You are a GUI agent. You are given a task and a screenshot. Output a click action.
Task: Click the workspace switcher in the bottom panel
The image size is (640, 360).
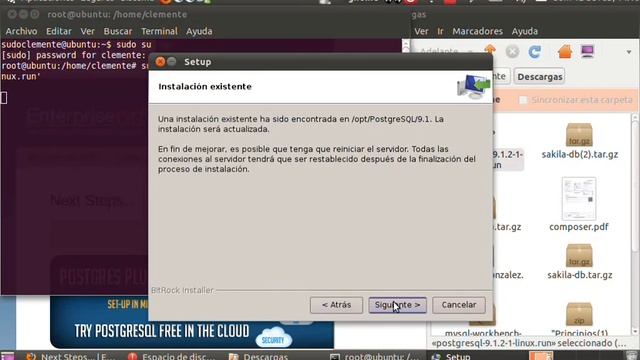[541, 356]
